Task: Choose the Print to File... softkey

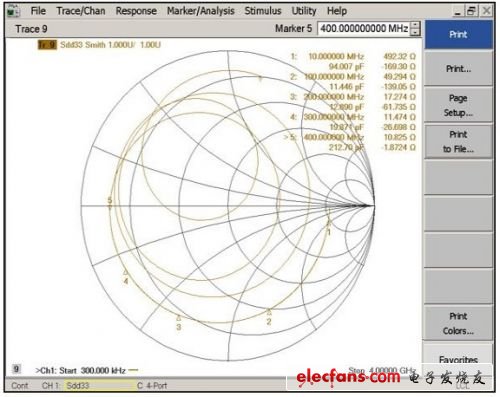Action: point(458,142)
